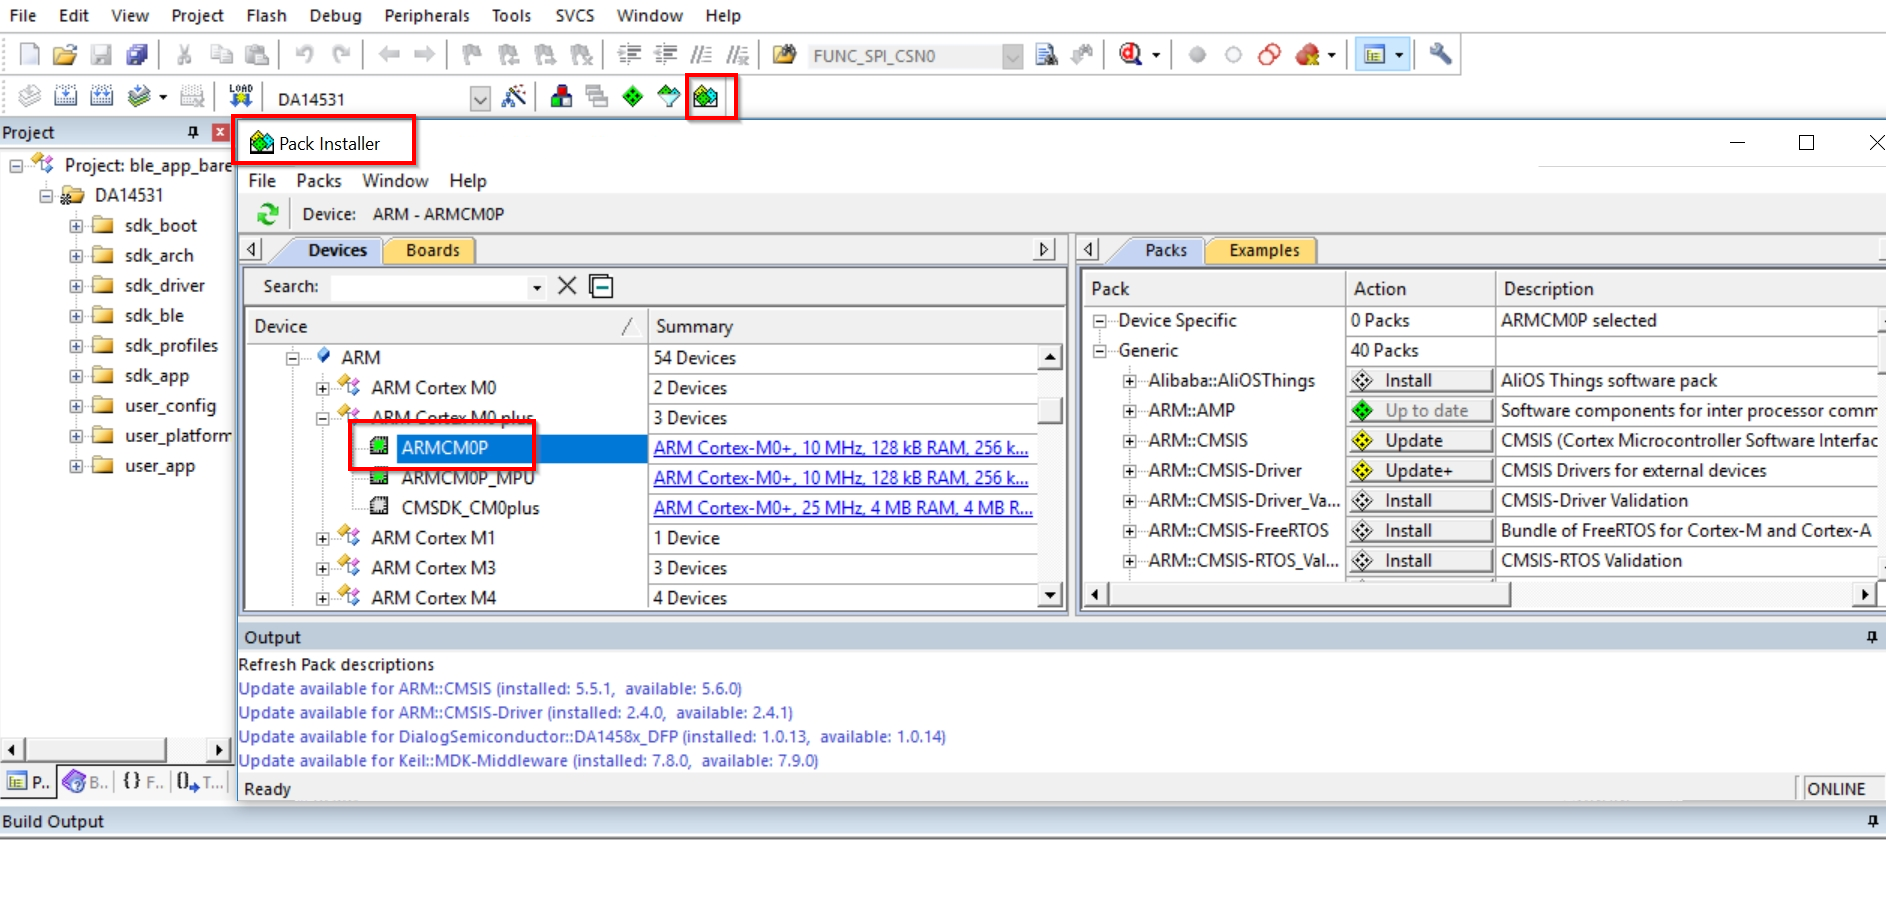The image size is (1886, 911).
Task: Open the ARMCM0P_MPU summary link
Action: pos(841,478)
